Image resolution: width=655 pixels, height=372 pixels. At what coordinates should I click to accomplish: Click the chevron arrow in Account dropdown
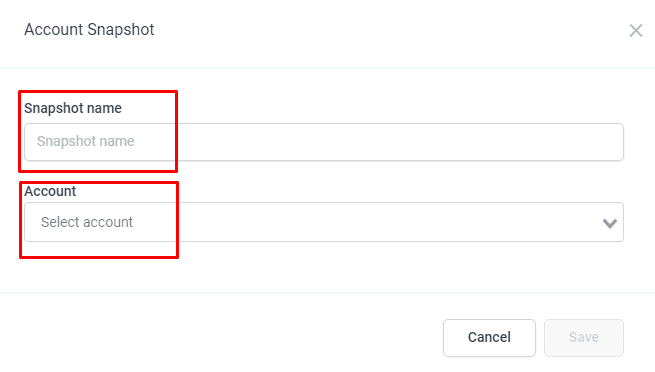pos(610,223)
